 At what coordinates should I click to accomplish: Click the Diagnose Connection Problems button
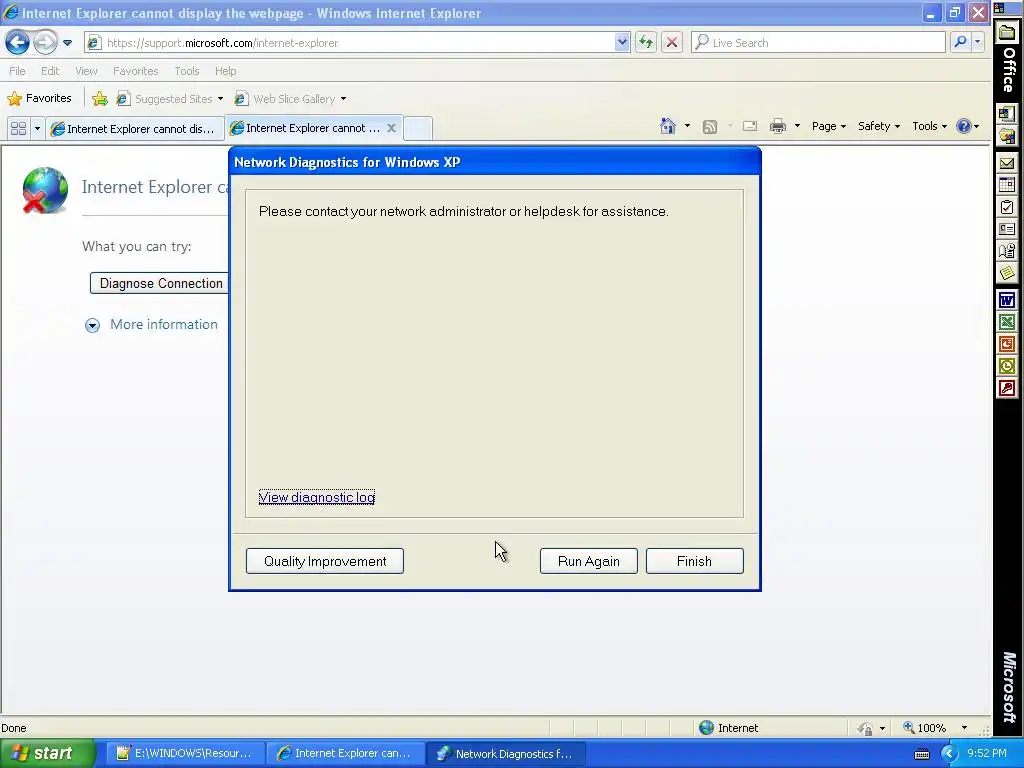click(159, 283)
